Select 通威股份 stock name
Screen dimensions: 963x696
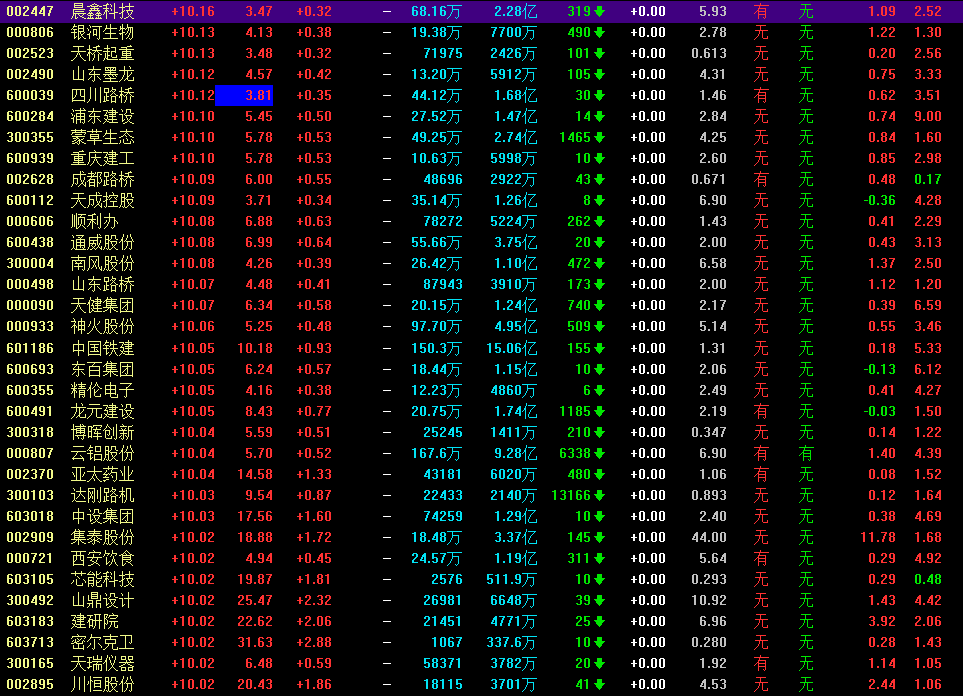click(x=102, y=242)
